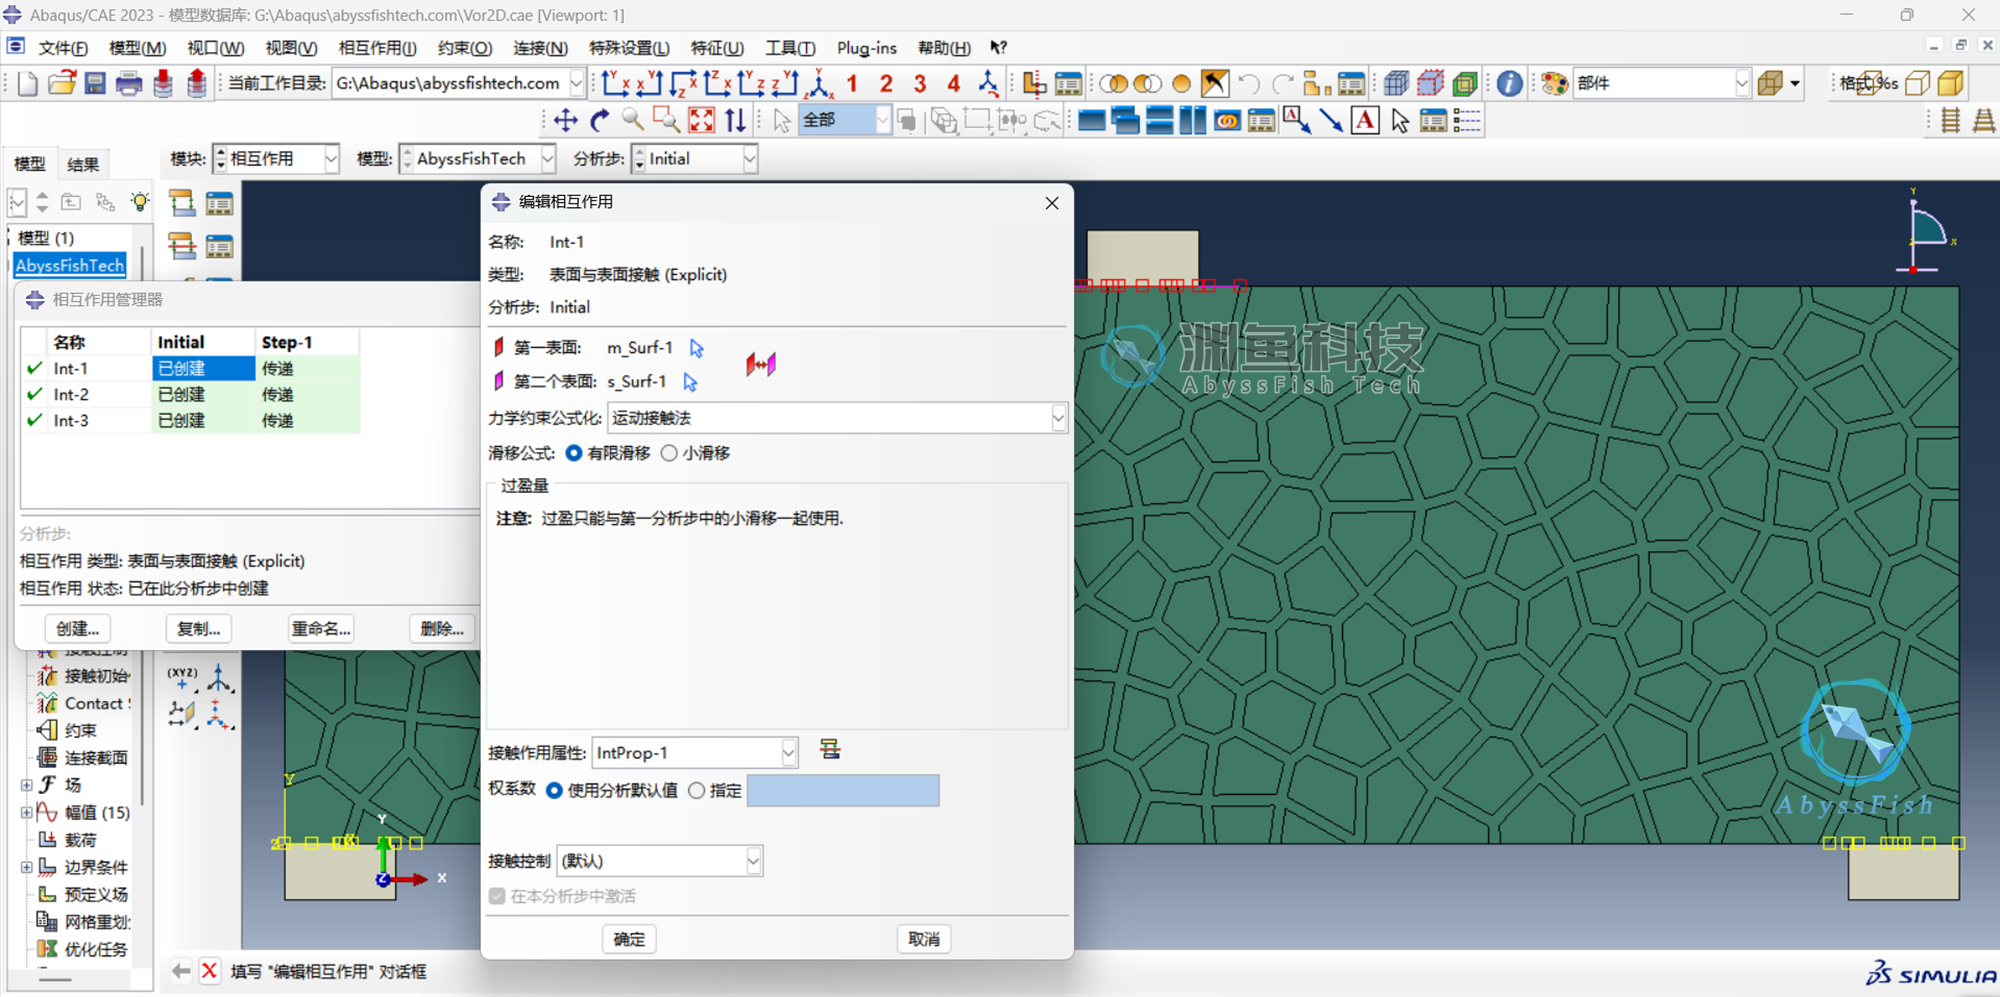Click the 删除... button in manager
Image resolution: width=2000 pixels, height=997 pixels.
pos(442,628)
